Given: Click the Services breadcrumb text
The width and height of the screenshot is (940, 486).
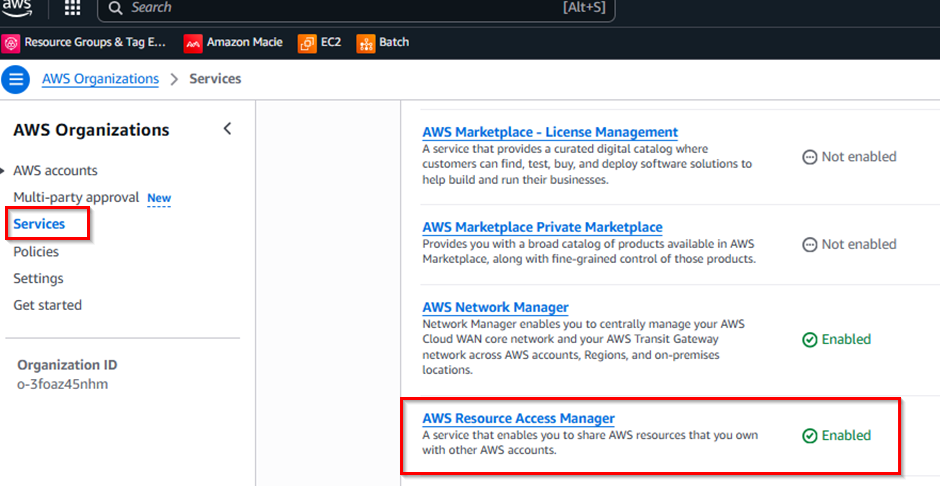Looking at the screenshot, I should [215, 79].
